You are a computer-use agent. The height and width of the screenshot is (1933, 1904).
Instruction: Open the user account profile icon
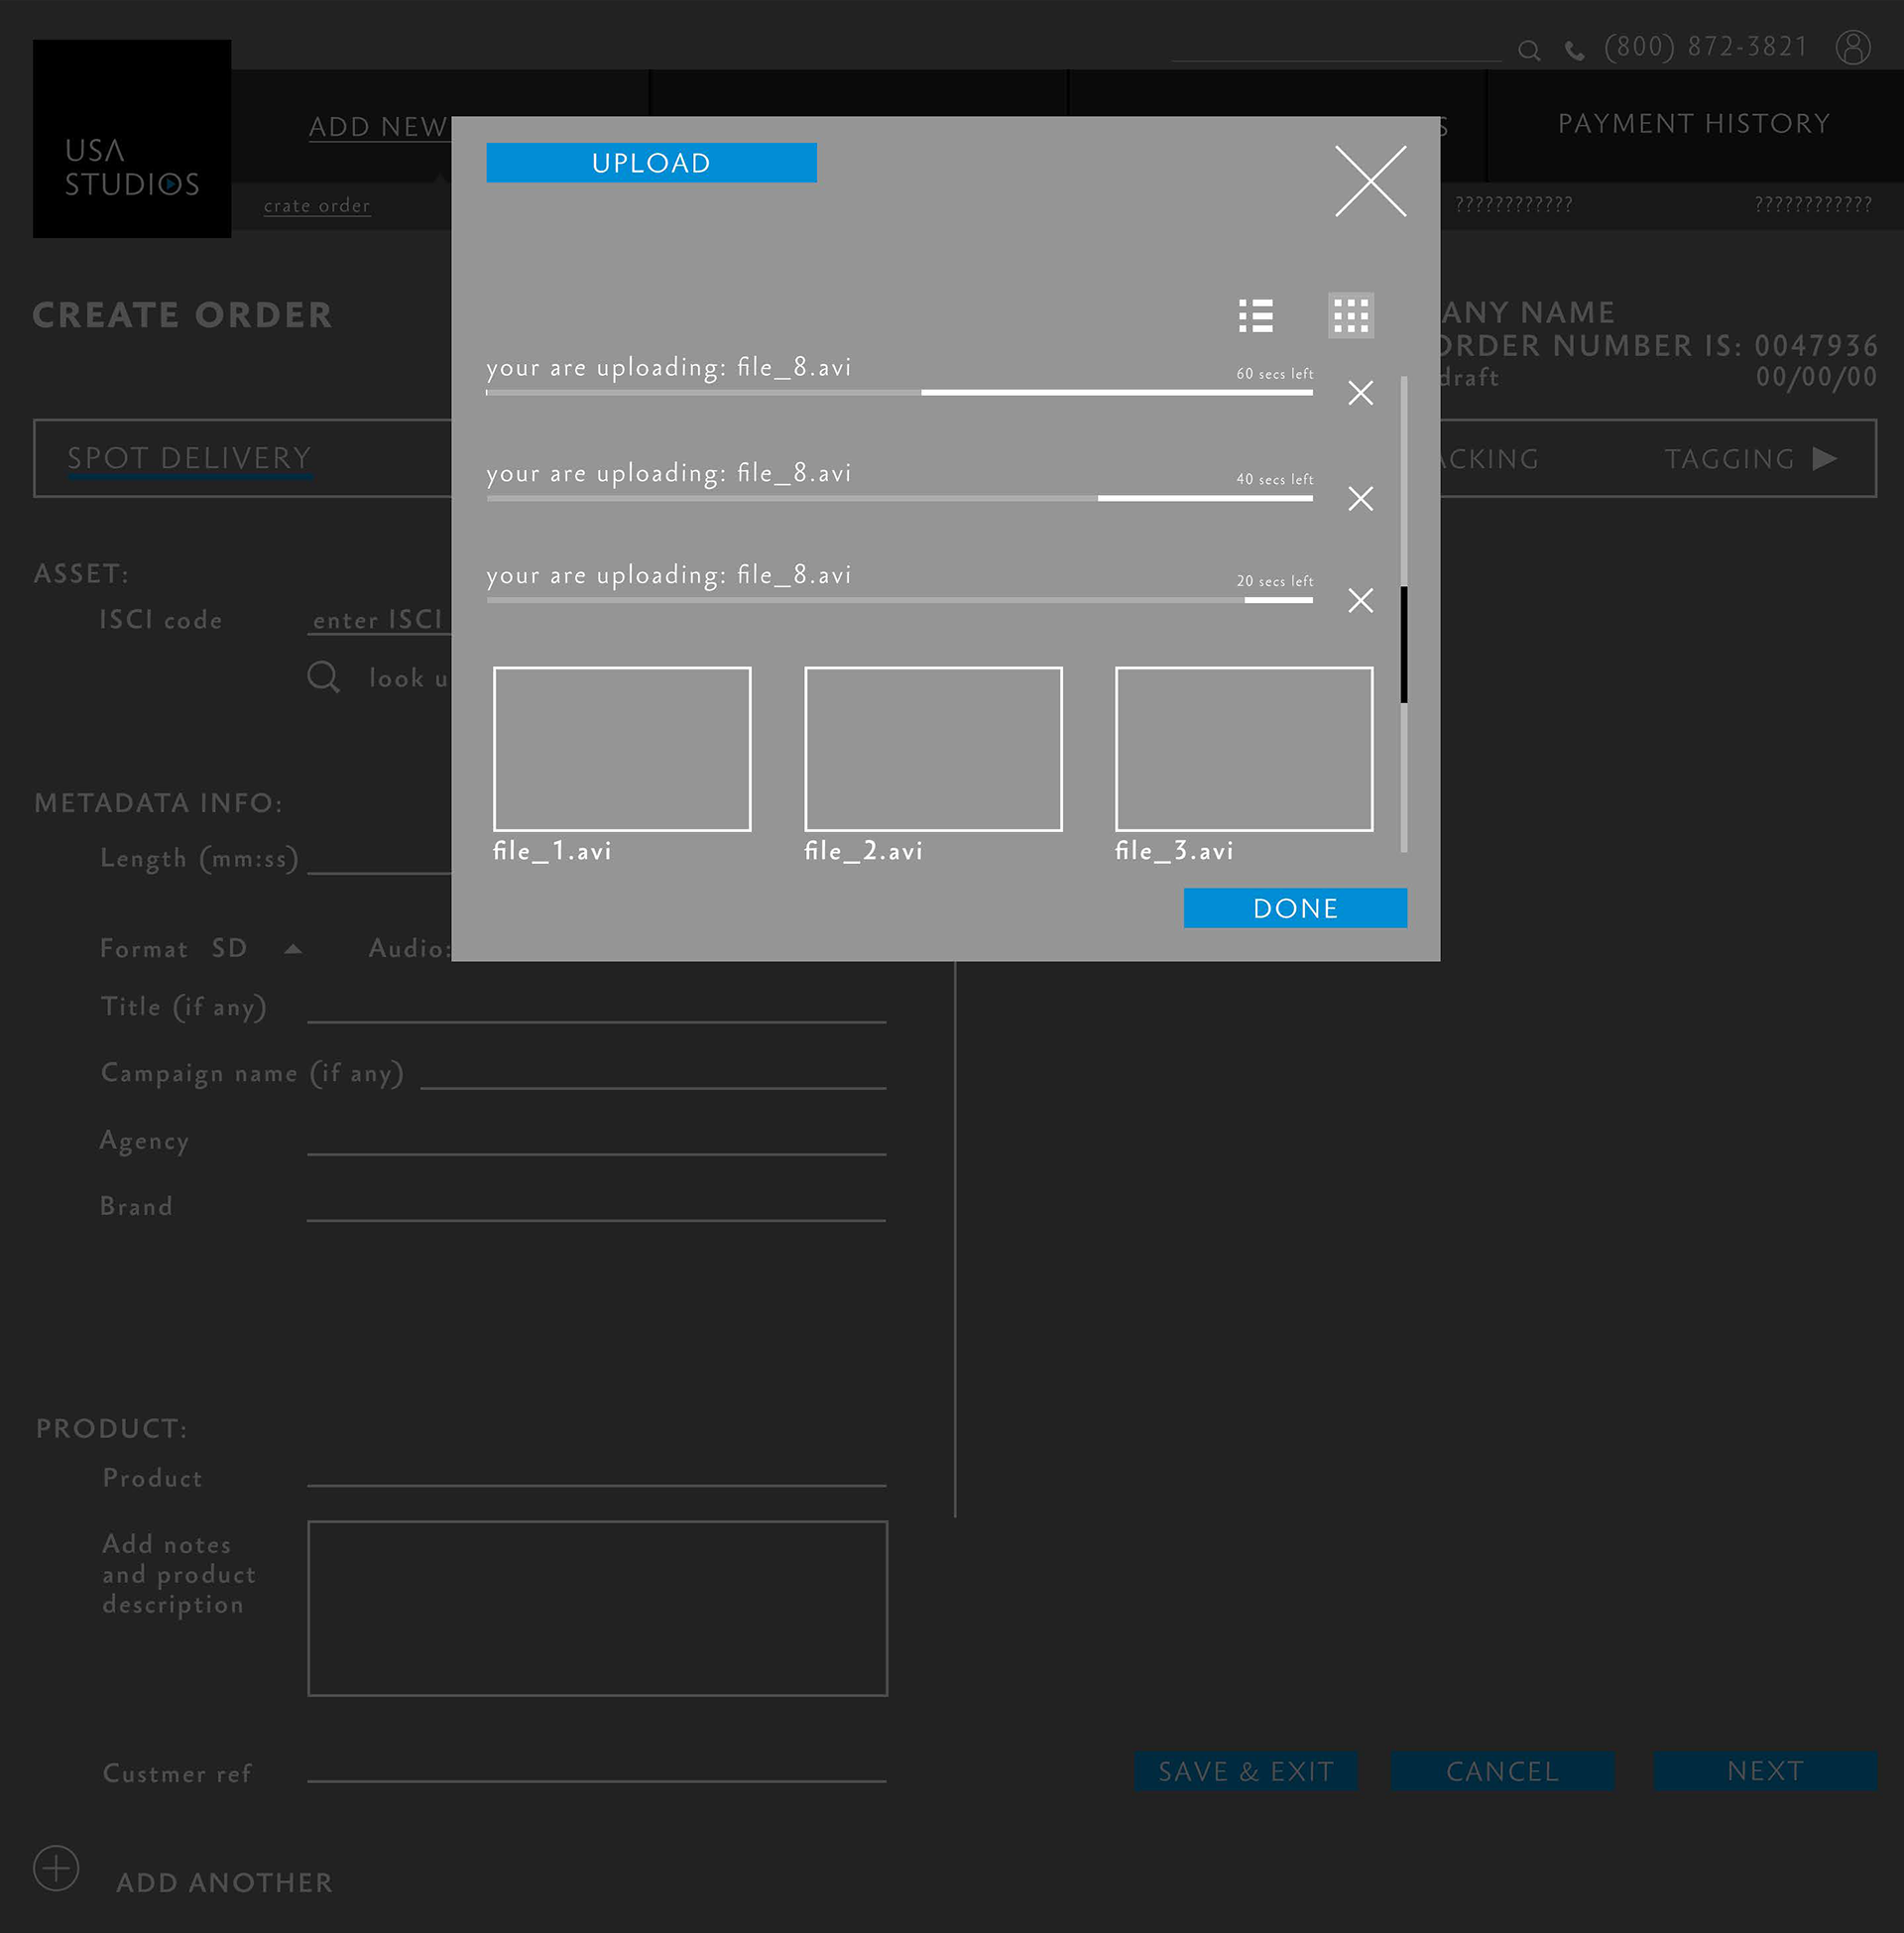click(1852, 47)
